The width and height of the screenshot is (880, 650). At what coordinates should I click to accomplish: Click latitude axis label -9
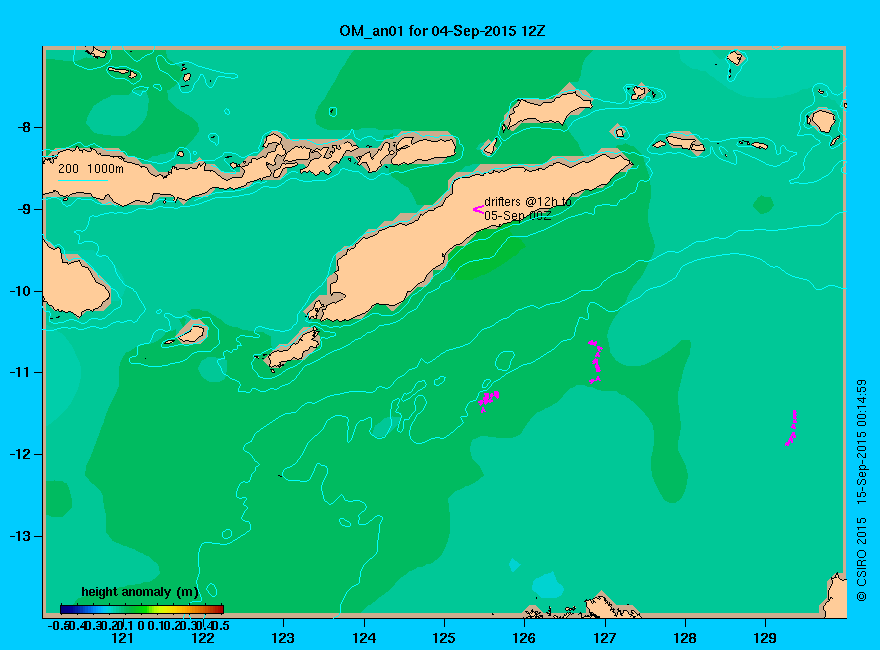coord(24,209)
